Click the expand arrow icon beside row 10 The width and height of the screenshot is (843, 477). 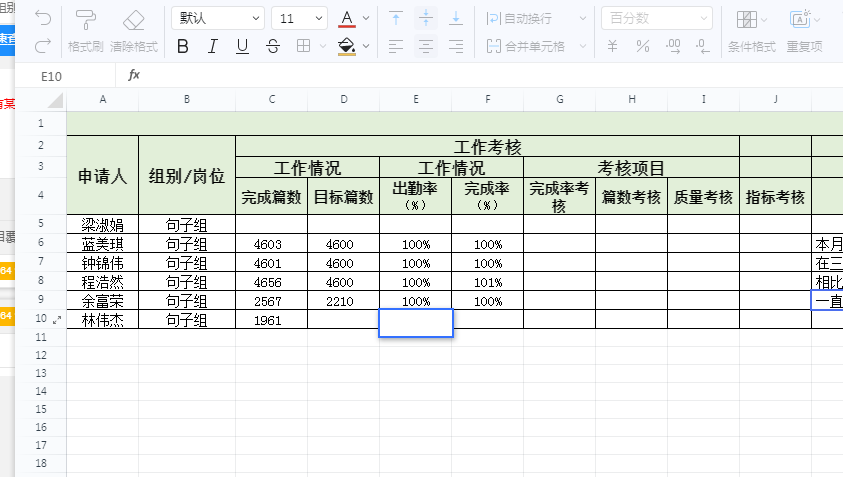(58, 320)
